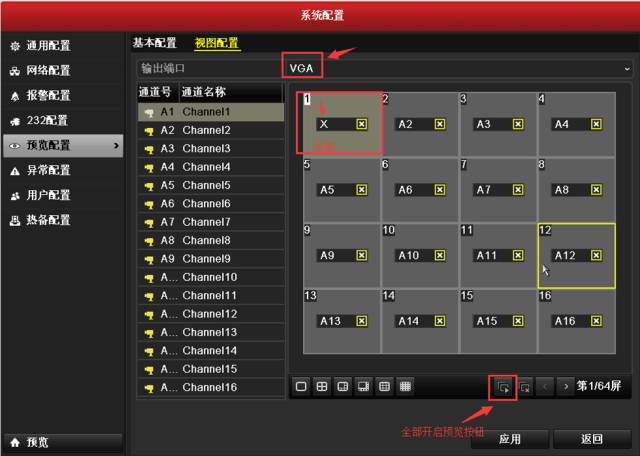Screen dimensions: 640x456
Task: Open the output port VGA dropdown
Action: [x=457, y=68]
